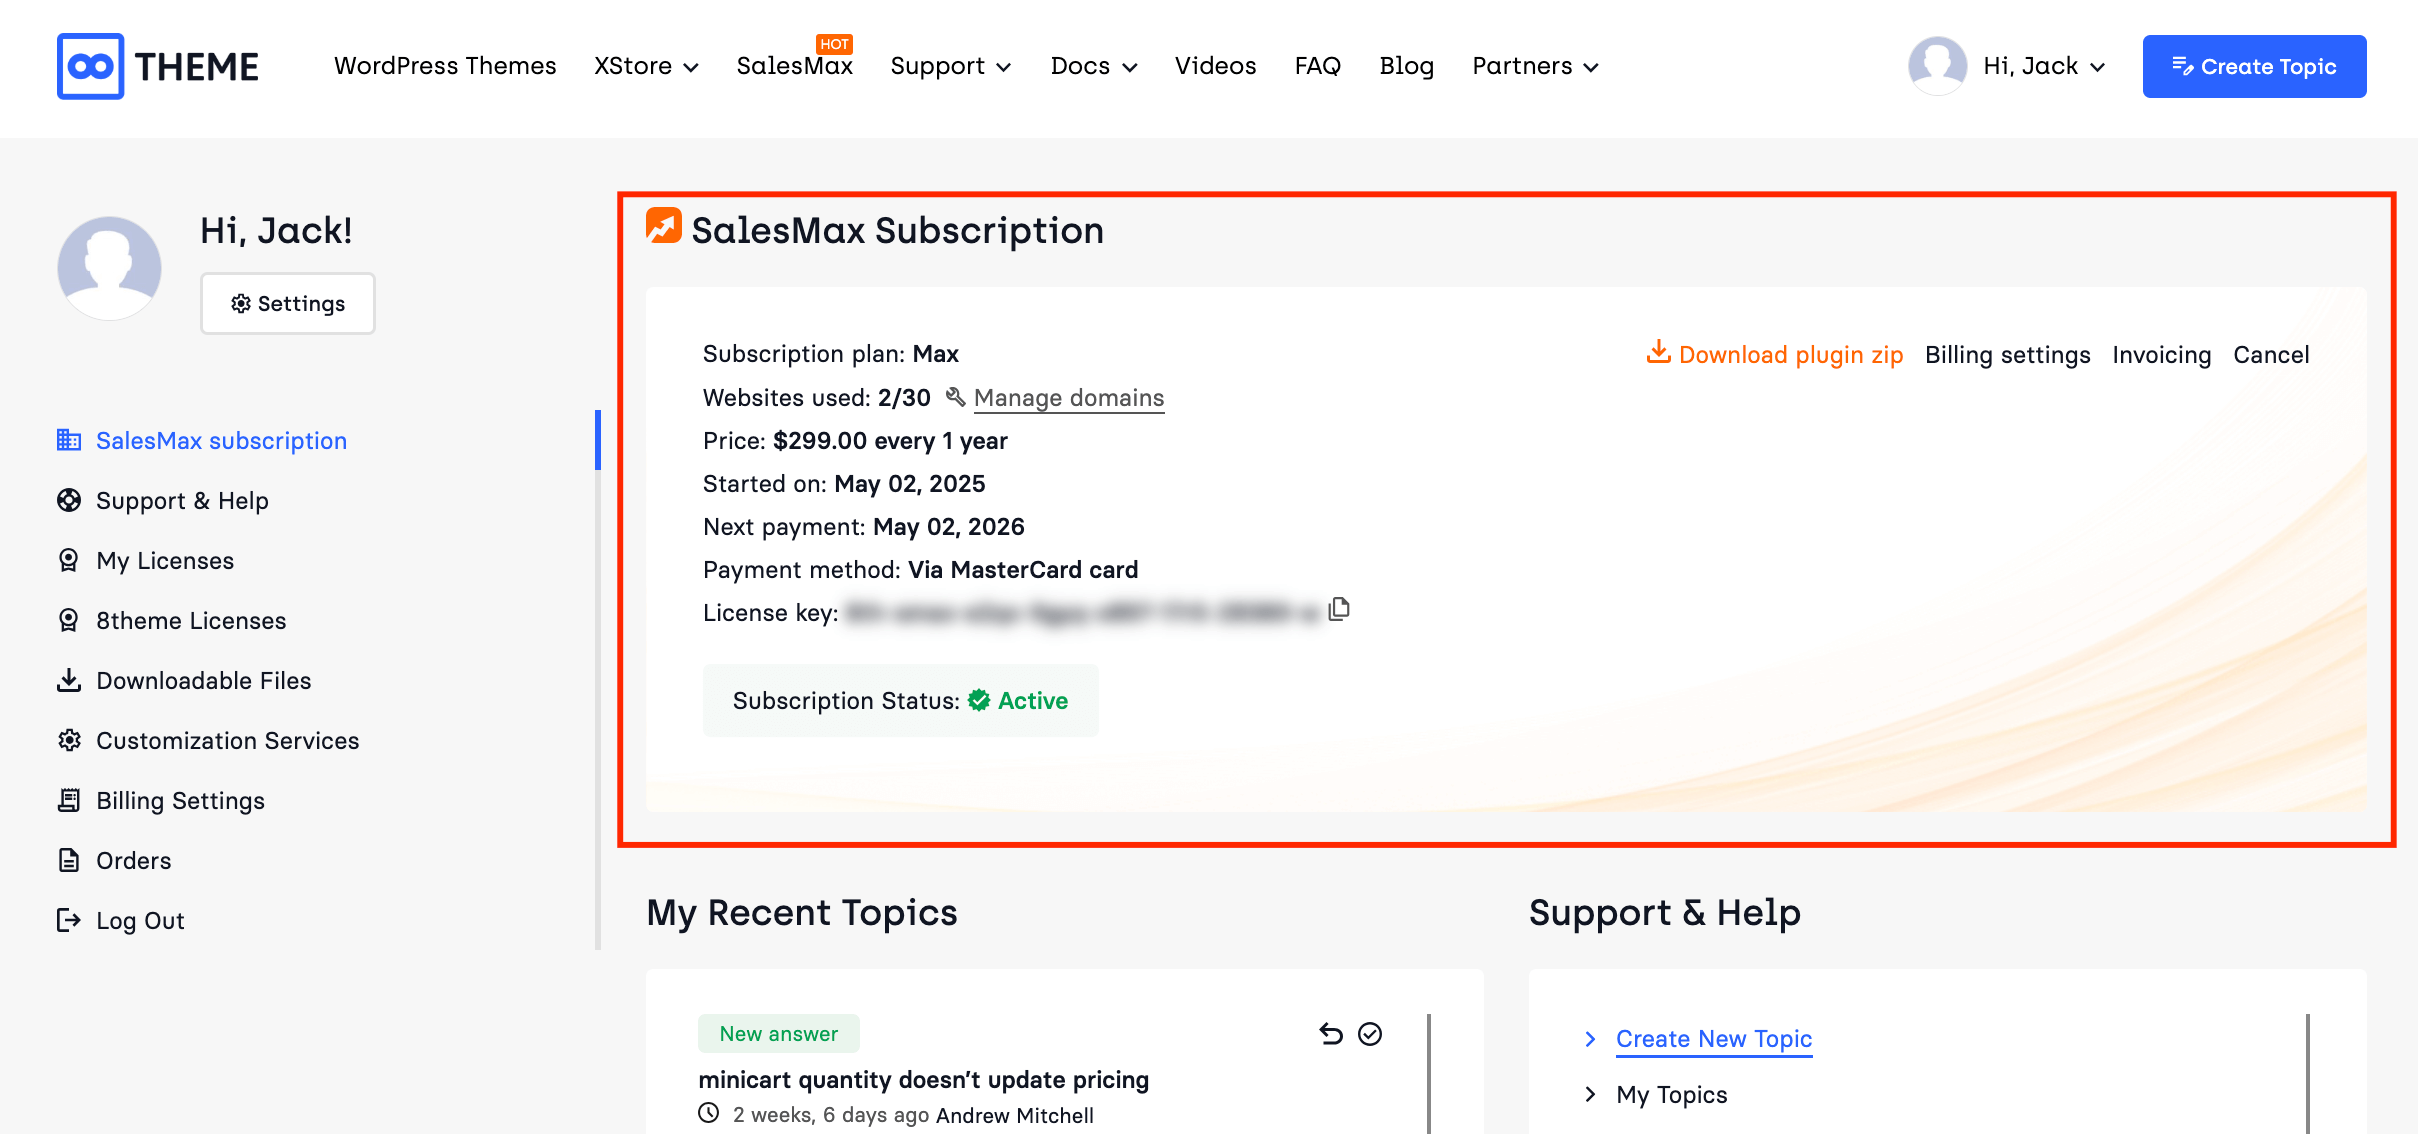Click the Log Out icon in sidebar

tap(68, 920)
